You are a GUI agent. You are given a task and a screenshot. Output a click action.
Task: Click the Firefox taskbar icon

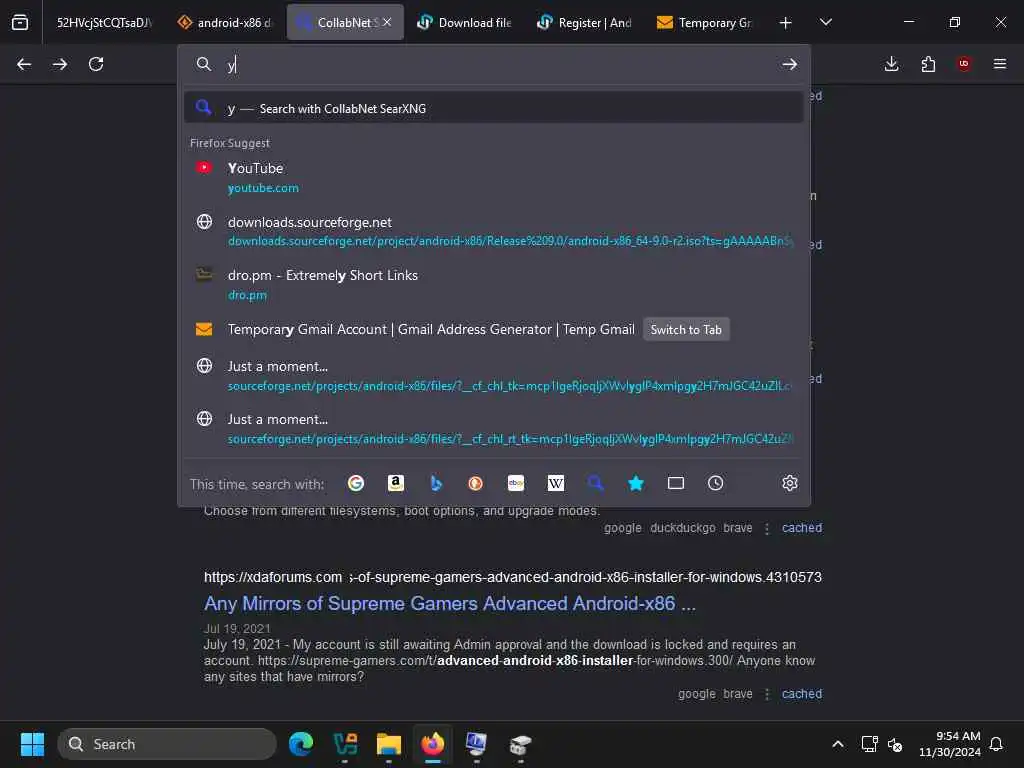pyautogui.click(x=433, y=744)
